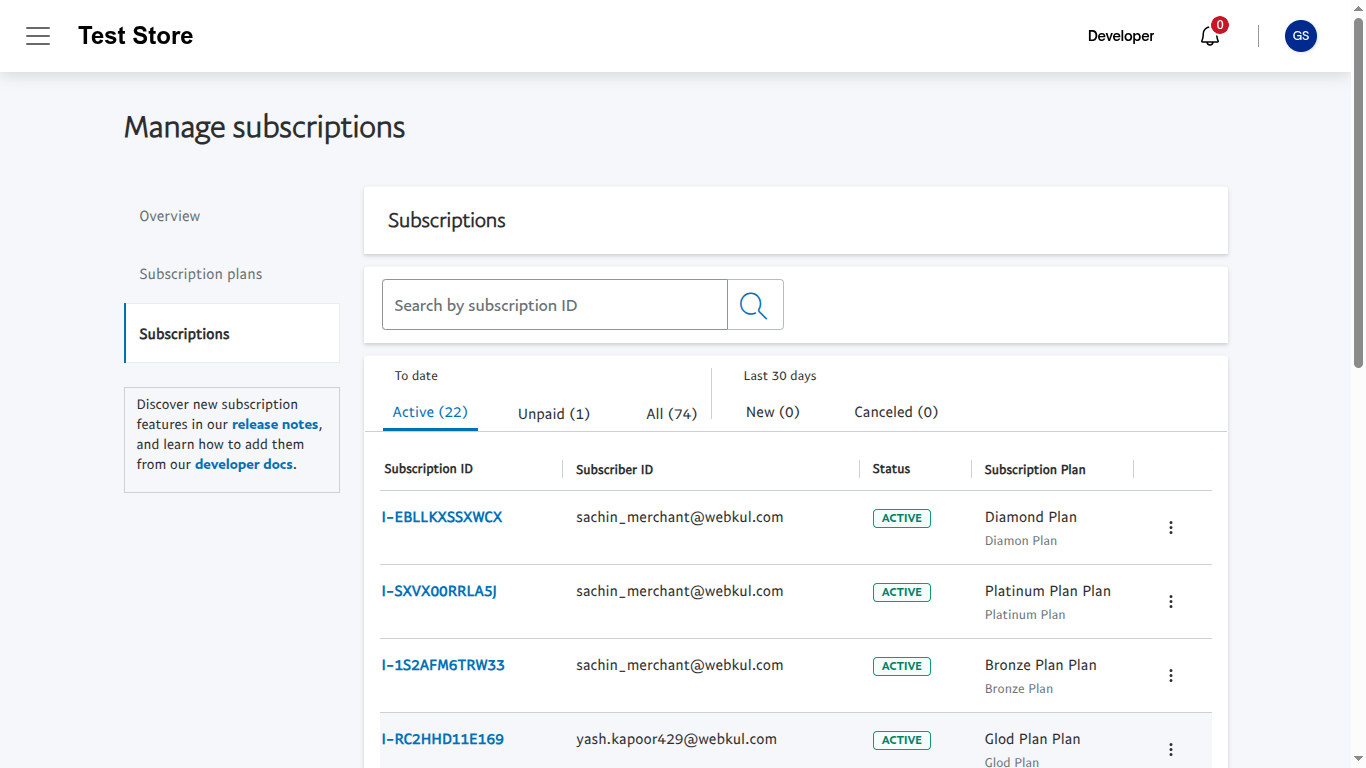Open the developer docs link
Image resolution: width=1366 pixels, height=768 pixels.
243,464
